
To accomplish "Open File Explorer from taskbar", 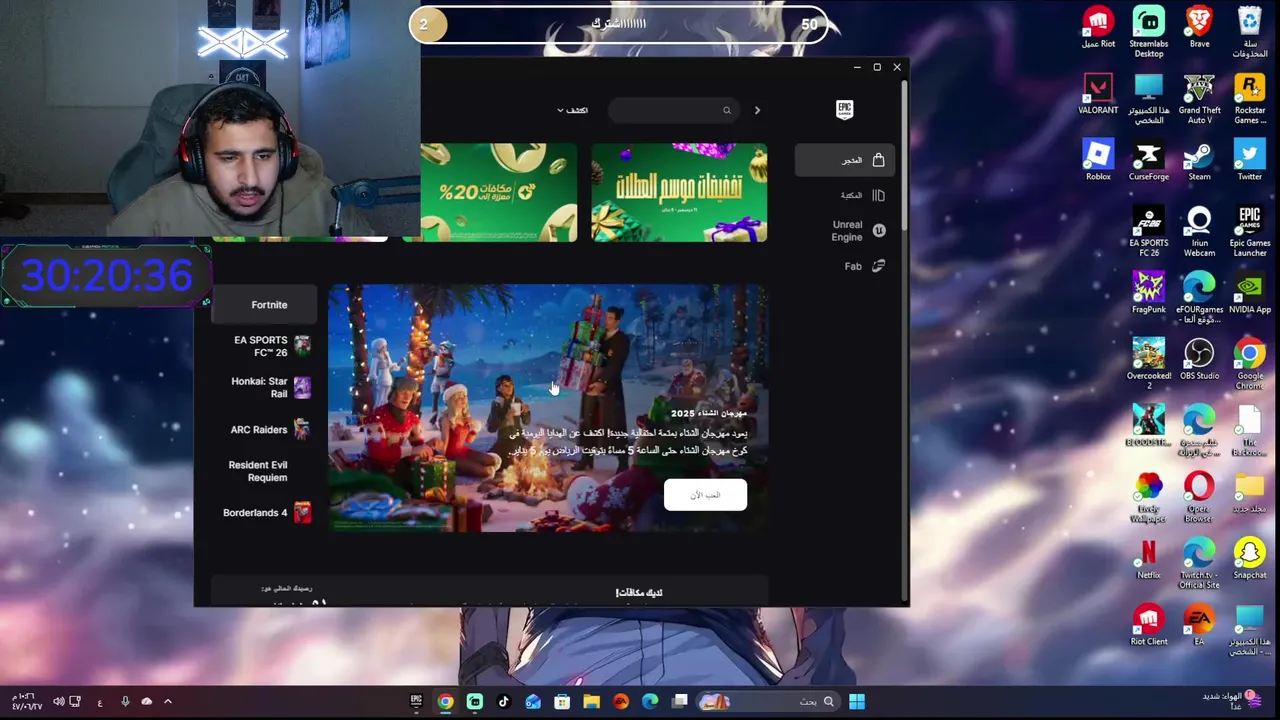I will pyautogui.click(x=591, y=702).
